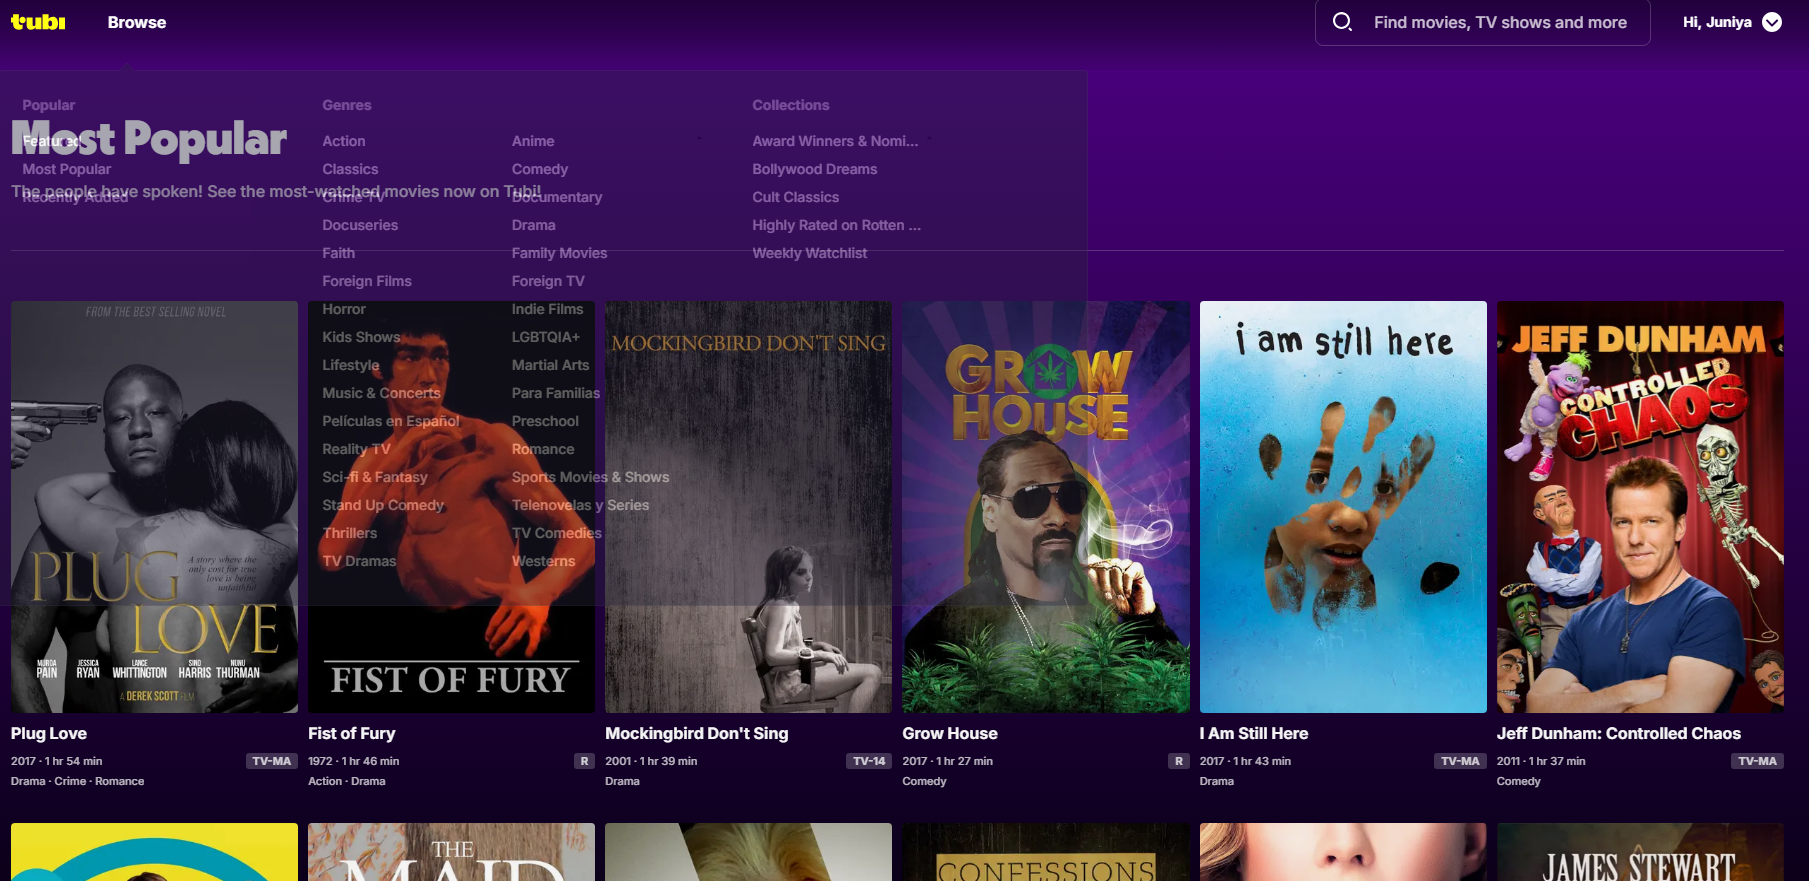Open the Grow House poster
This screenshot has width=1809, height=881.
[x=1046, y=507]
